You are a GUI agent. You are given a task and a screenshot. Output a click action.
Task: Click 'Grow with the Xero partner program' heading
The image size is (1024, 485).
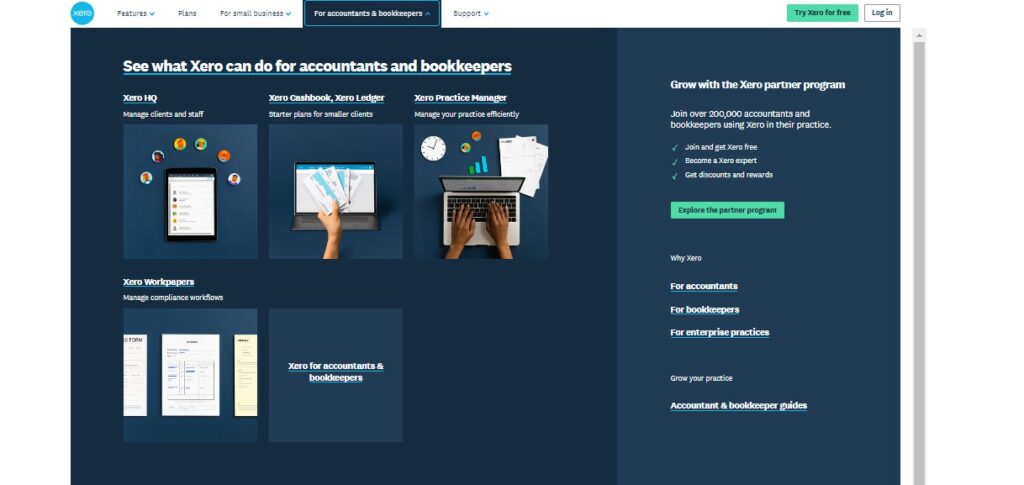758,84
